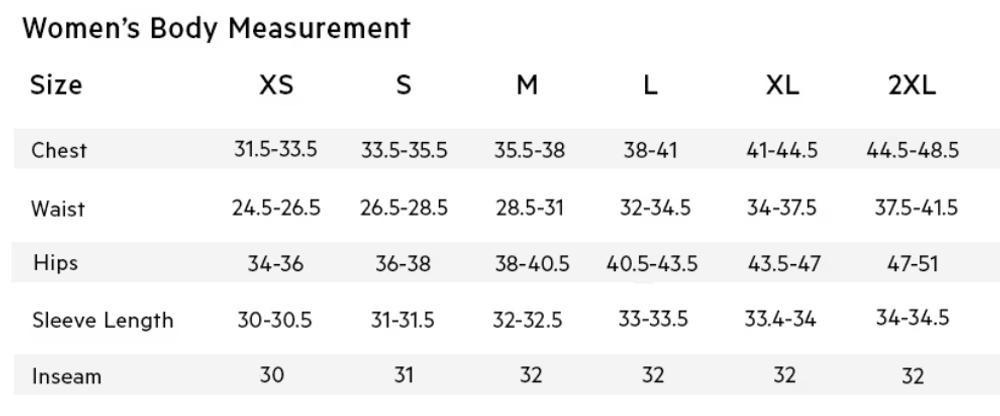Click the Women's Body Measurement heading

point(217,28)
